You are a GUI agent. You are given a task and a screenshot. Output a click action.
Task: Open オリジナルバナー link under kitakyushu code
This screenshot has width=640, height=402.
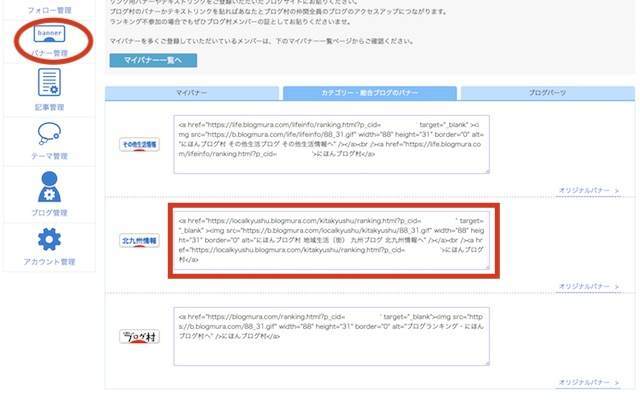pos(589,286)
